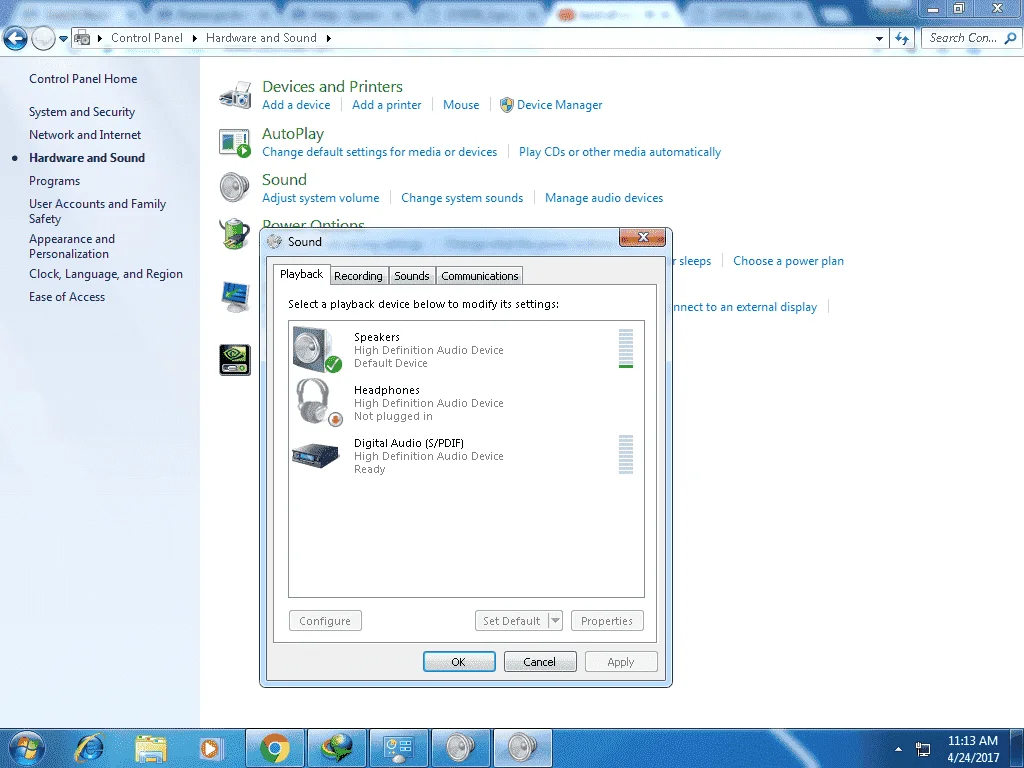
Task: Open Choose a power plan link
Action: [x=788, y=261]
